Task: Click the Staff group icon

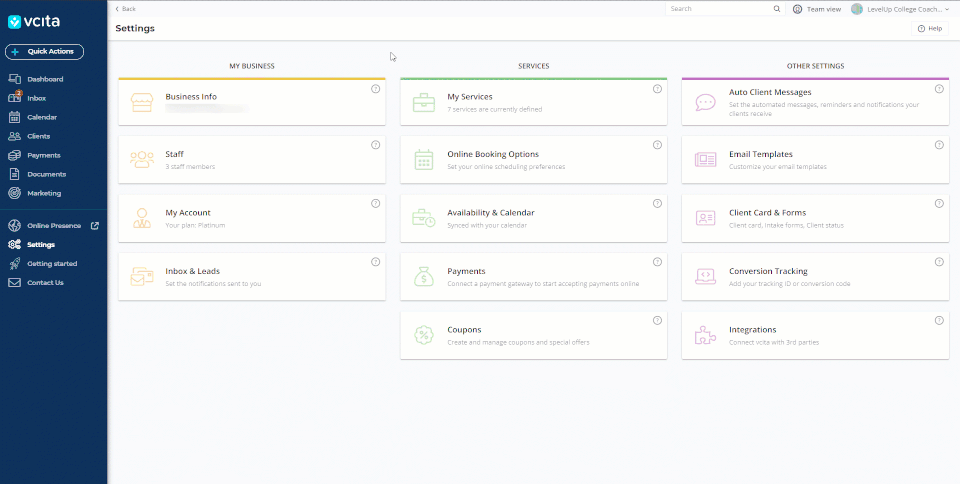Action: pos(142,160)
